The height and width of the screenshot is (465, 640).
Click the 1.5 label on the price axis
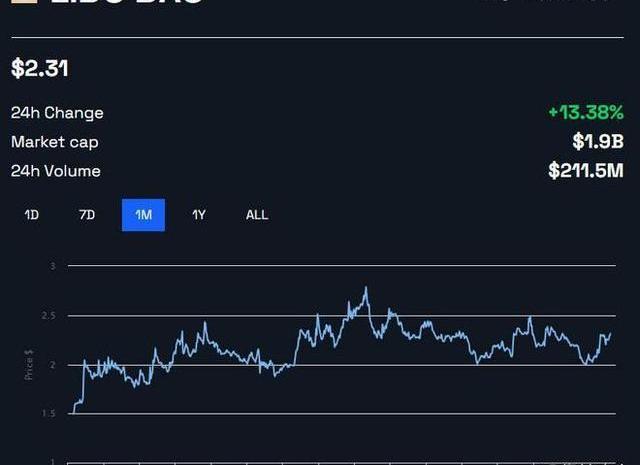(x=50, y=414)
